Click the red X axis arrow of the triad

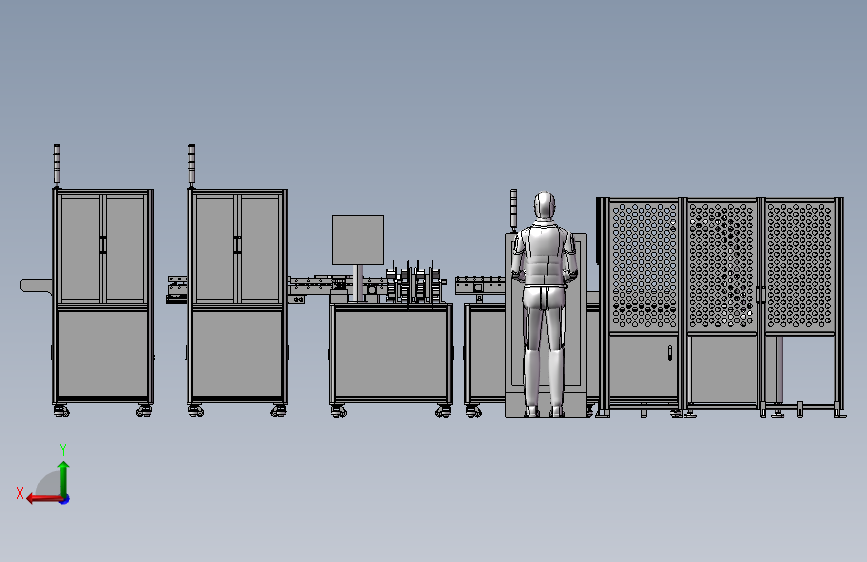click(43, 499)
